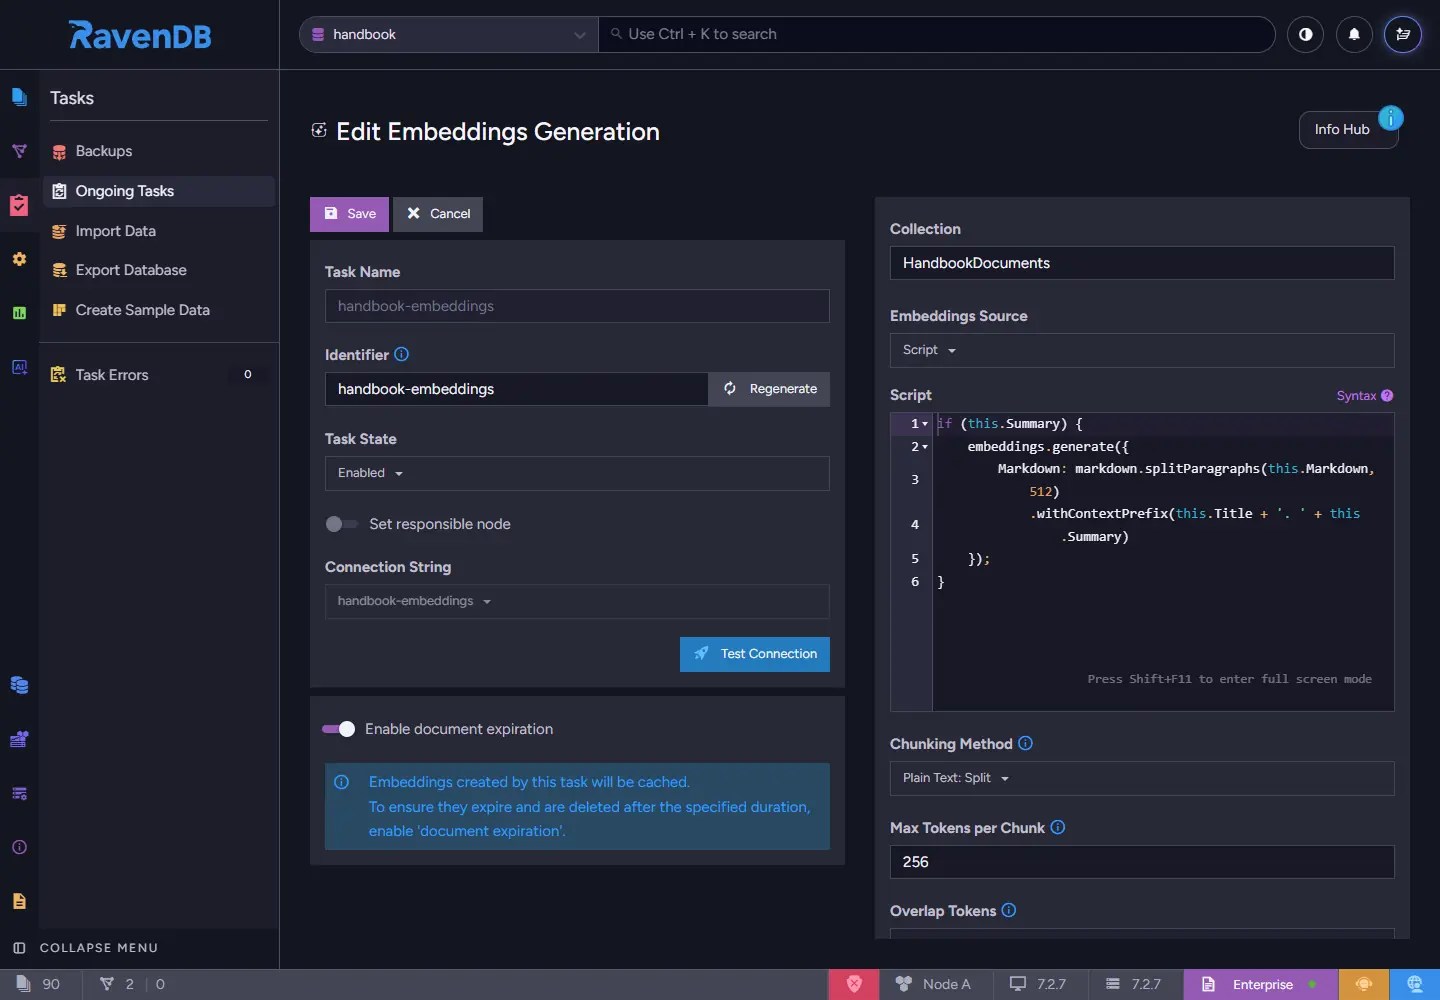Open Chunking Method Plain Text dropdown
The height and width of the screenshot is (1000, 1440).
point(1142,778)
